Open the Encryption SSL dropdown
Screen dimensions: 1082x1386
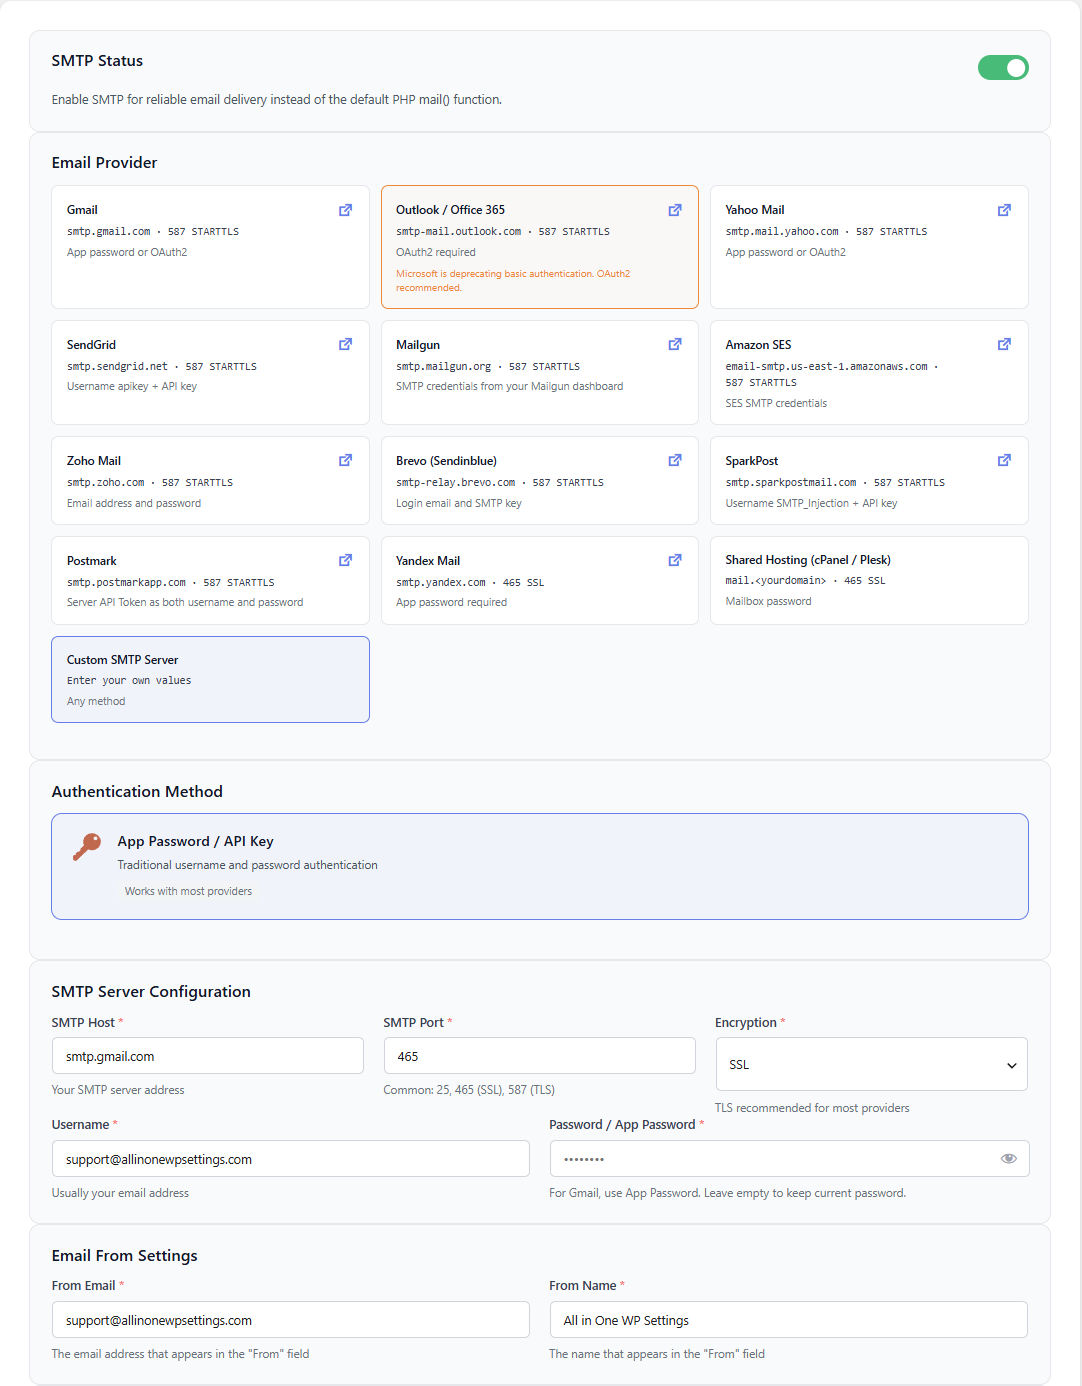pos(871,1064)
